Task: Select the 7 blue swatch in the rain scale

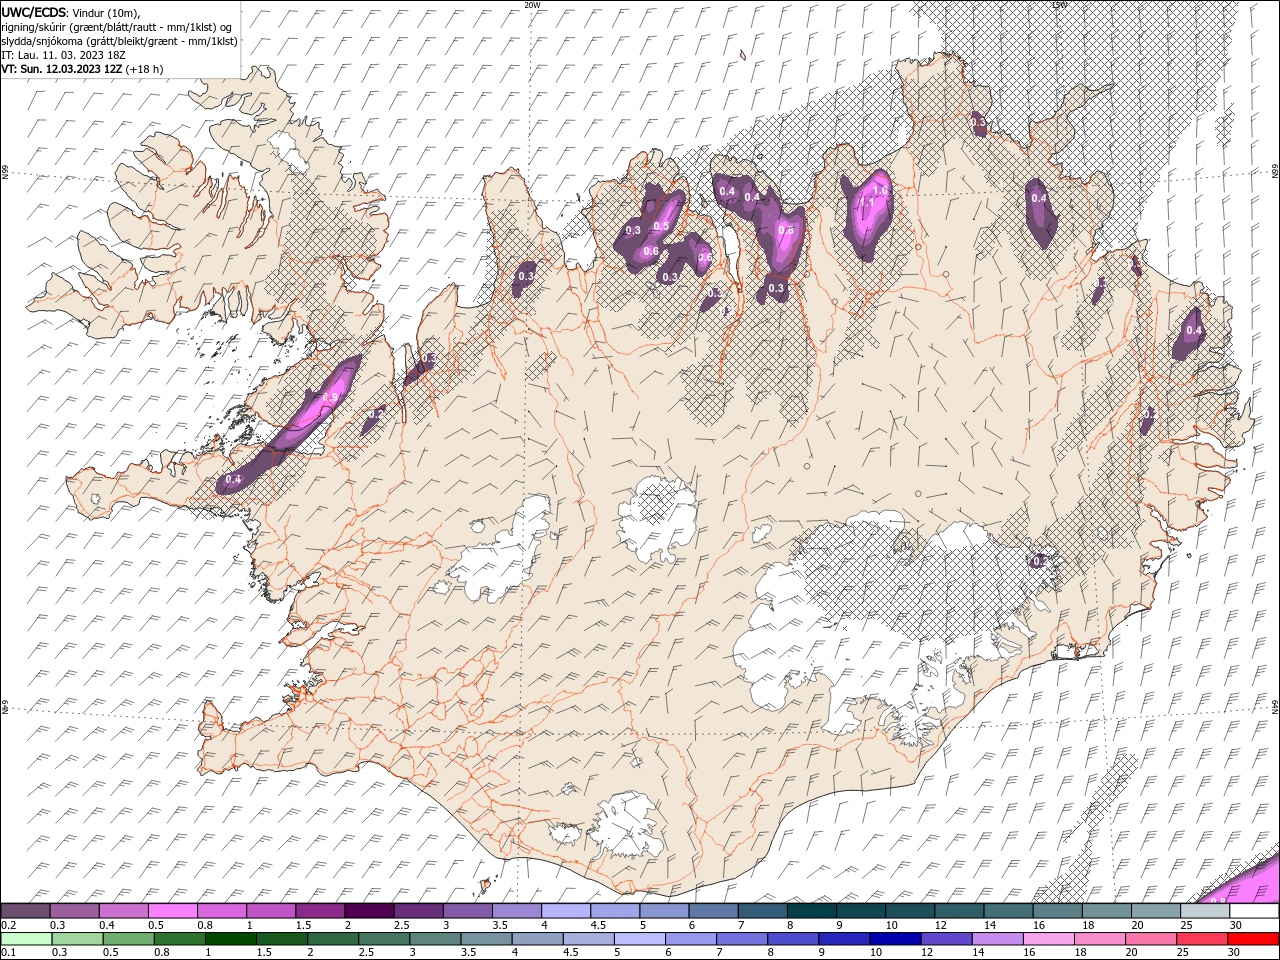Action: [x=742, y=939]
